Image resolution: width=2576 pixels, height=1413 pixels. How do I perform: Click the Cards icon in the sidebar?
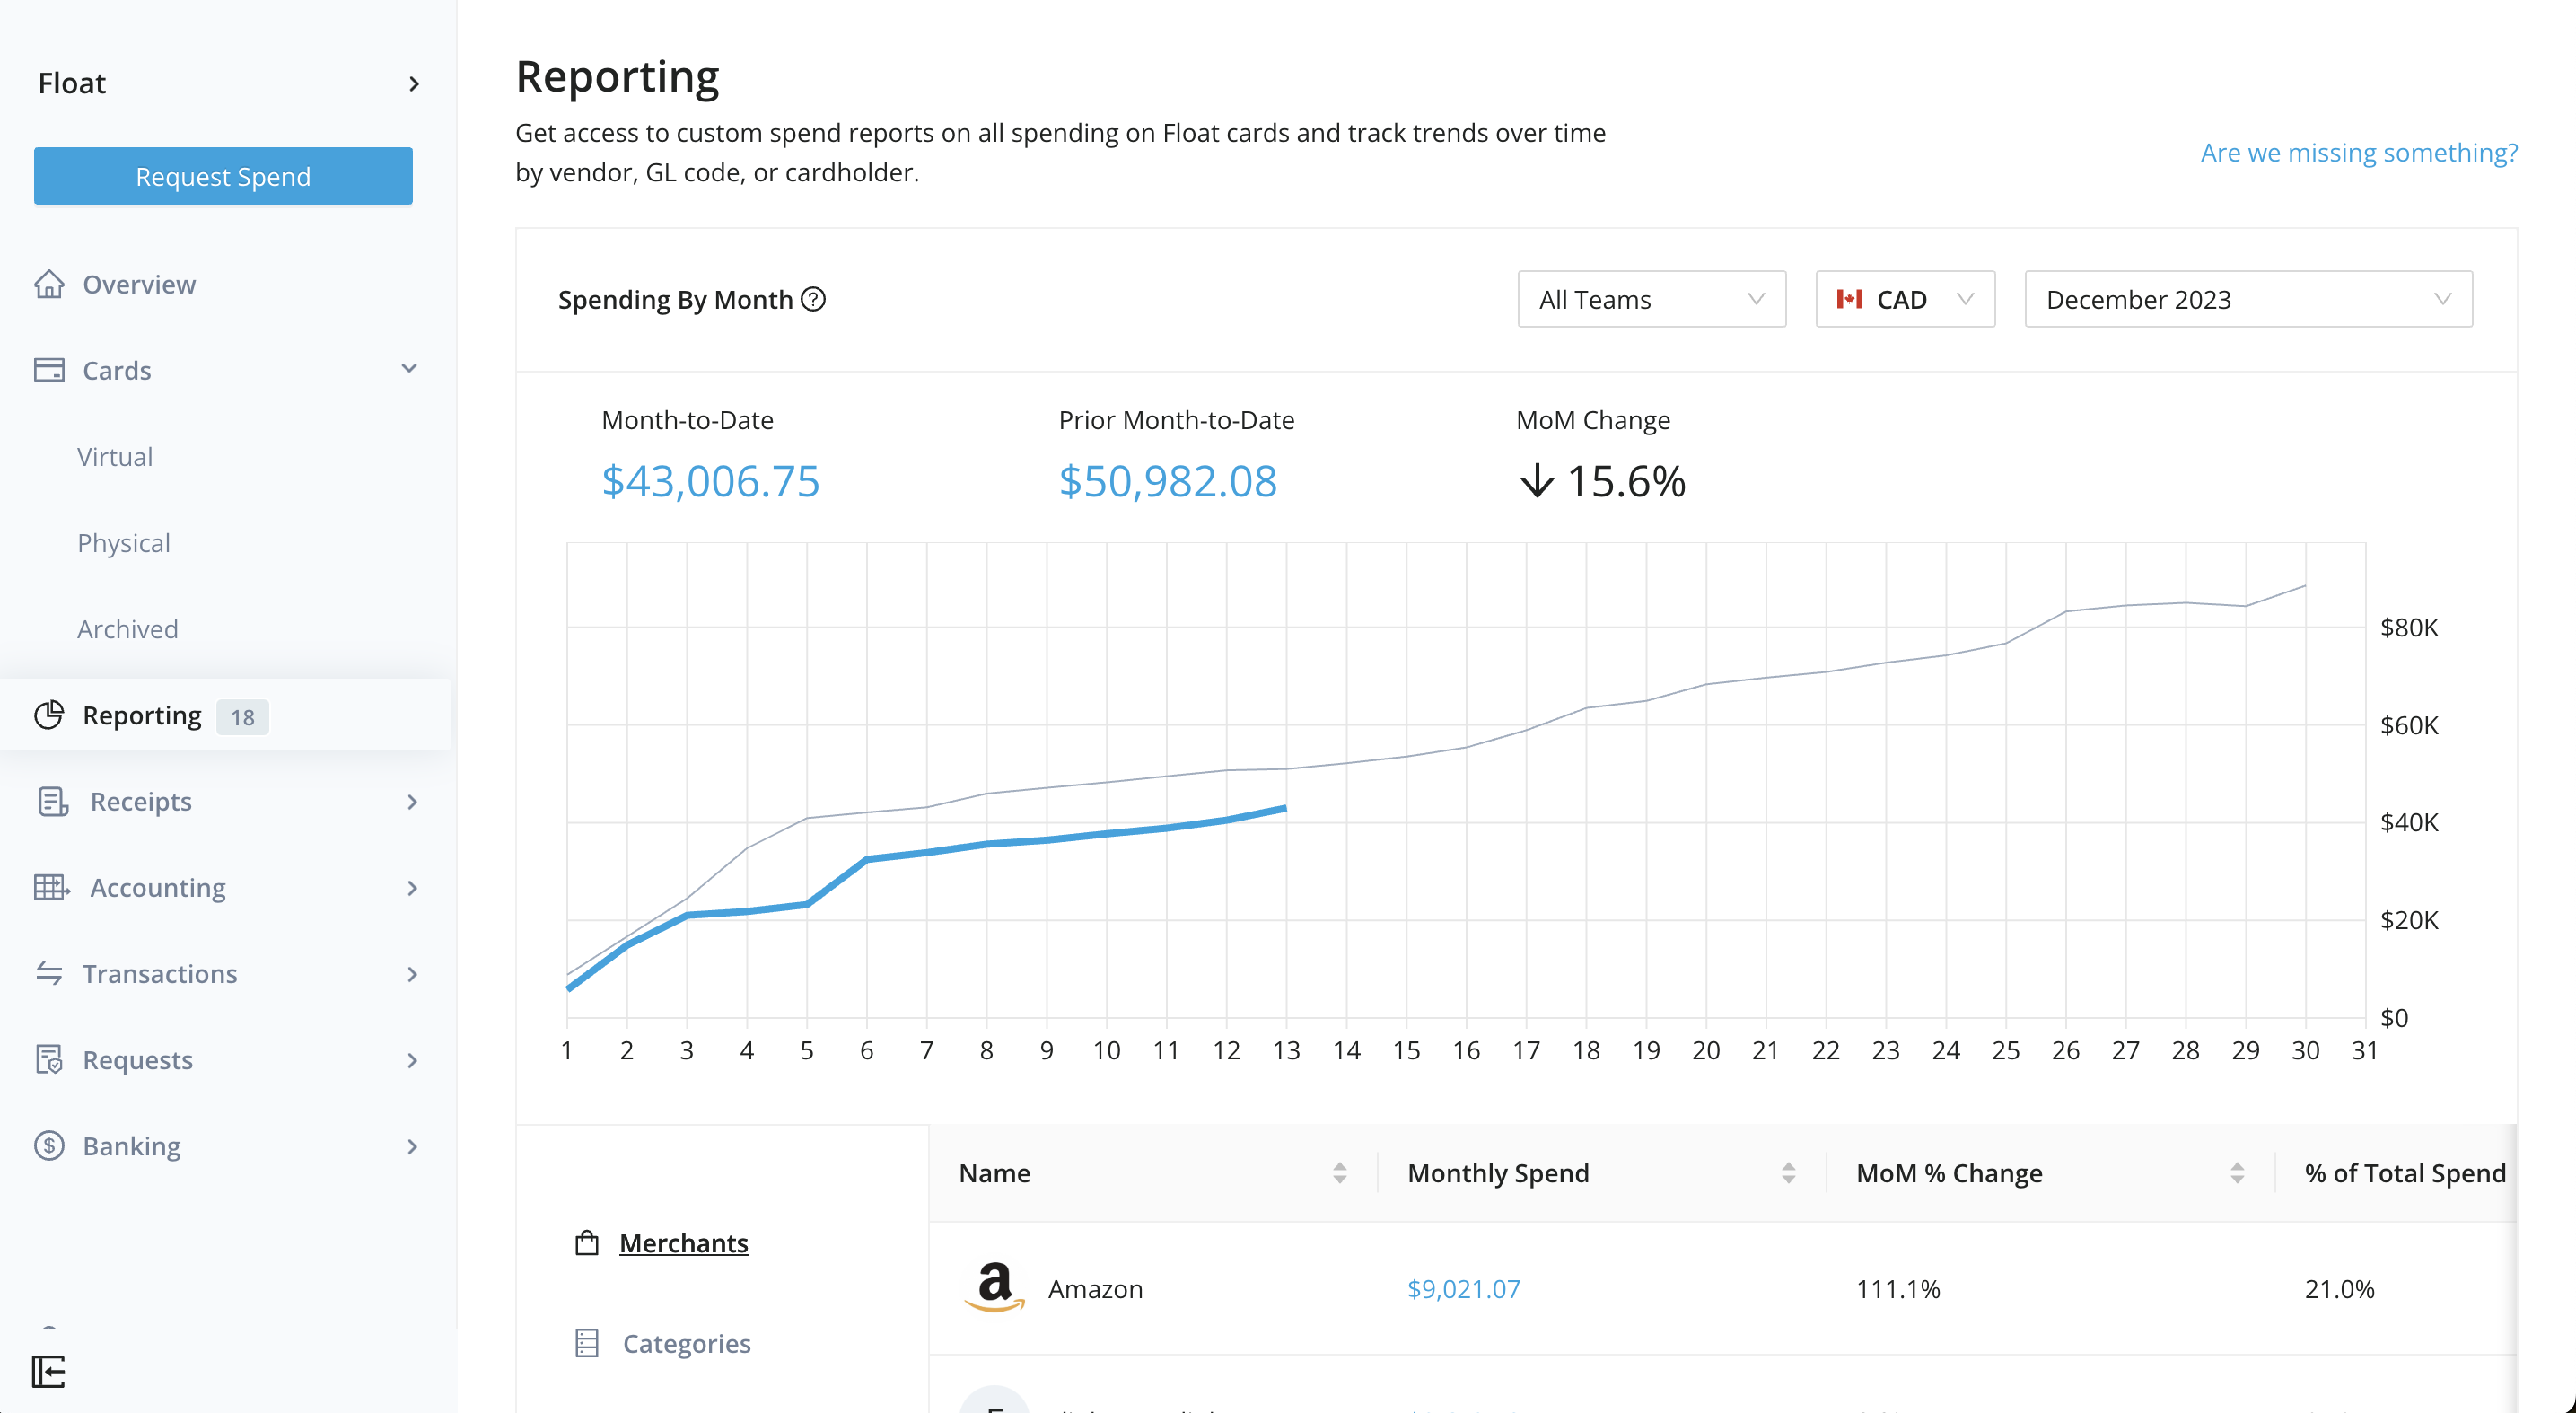pos(50,369)
